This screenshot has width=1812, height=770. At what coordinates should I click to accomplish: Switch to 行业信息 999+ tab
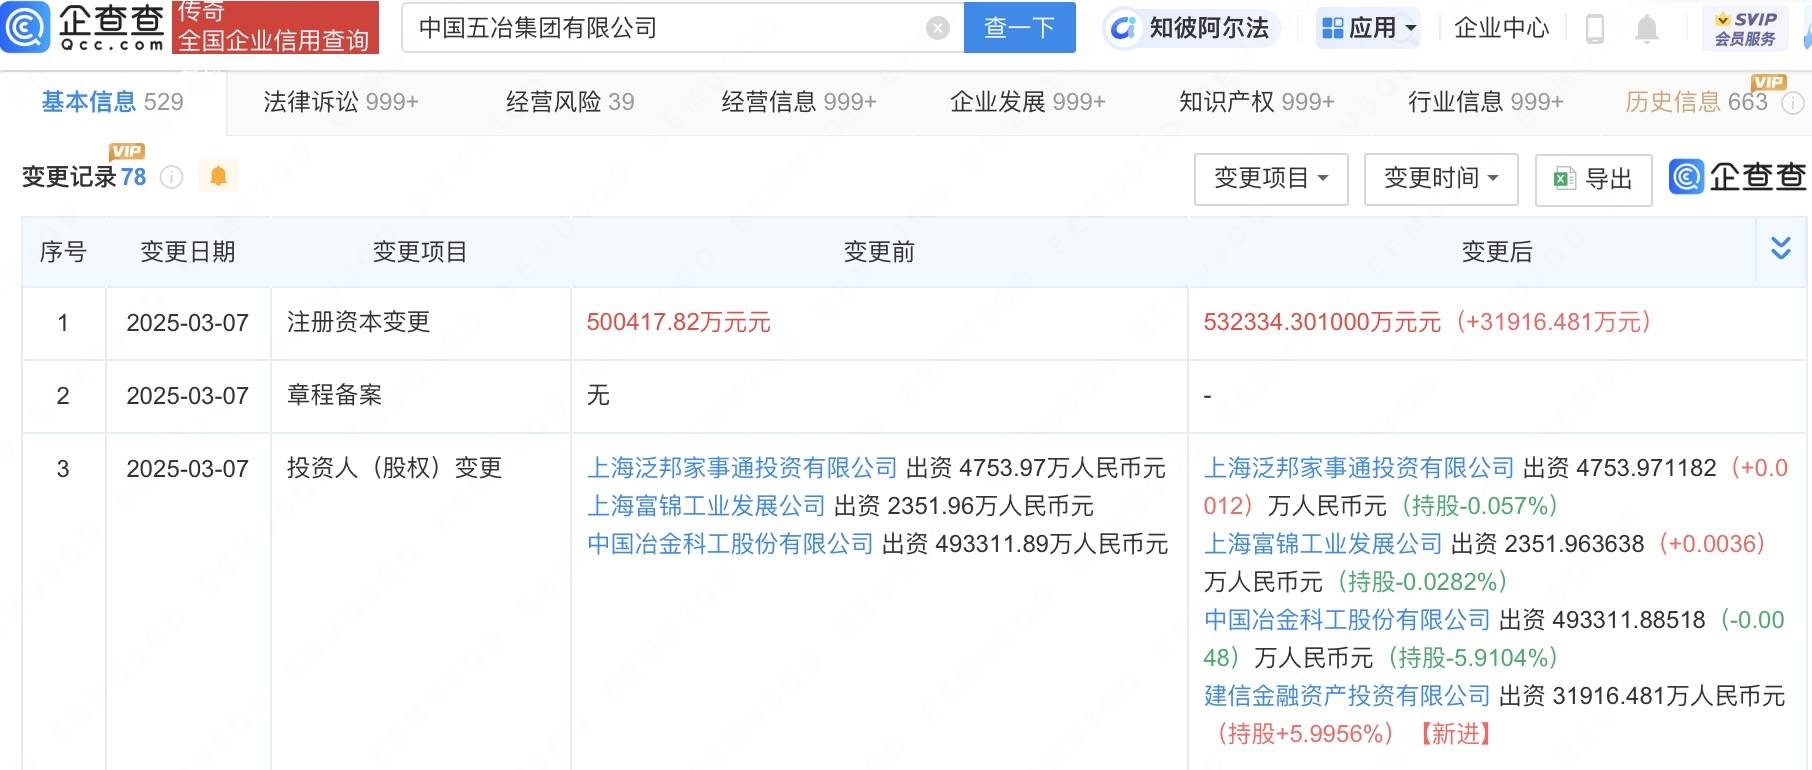[1486, 102]
